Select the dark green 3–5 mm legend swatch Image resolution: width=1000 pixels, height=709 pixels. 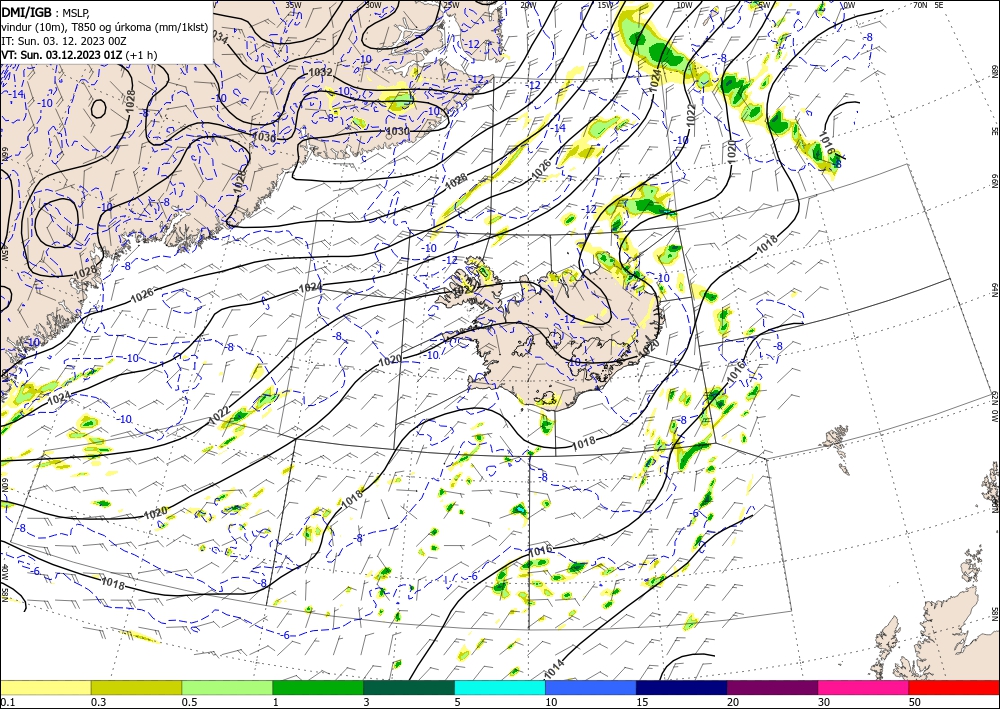point(409,687)
